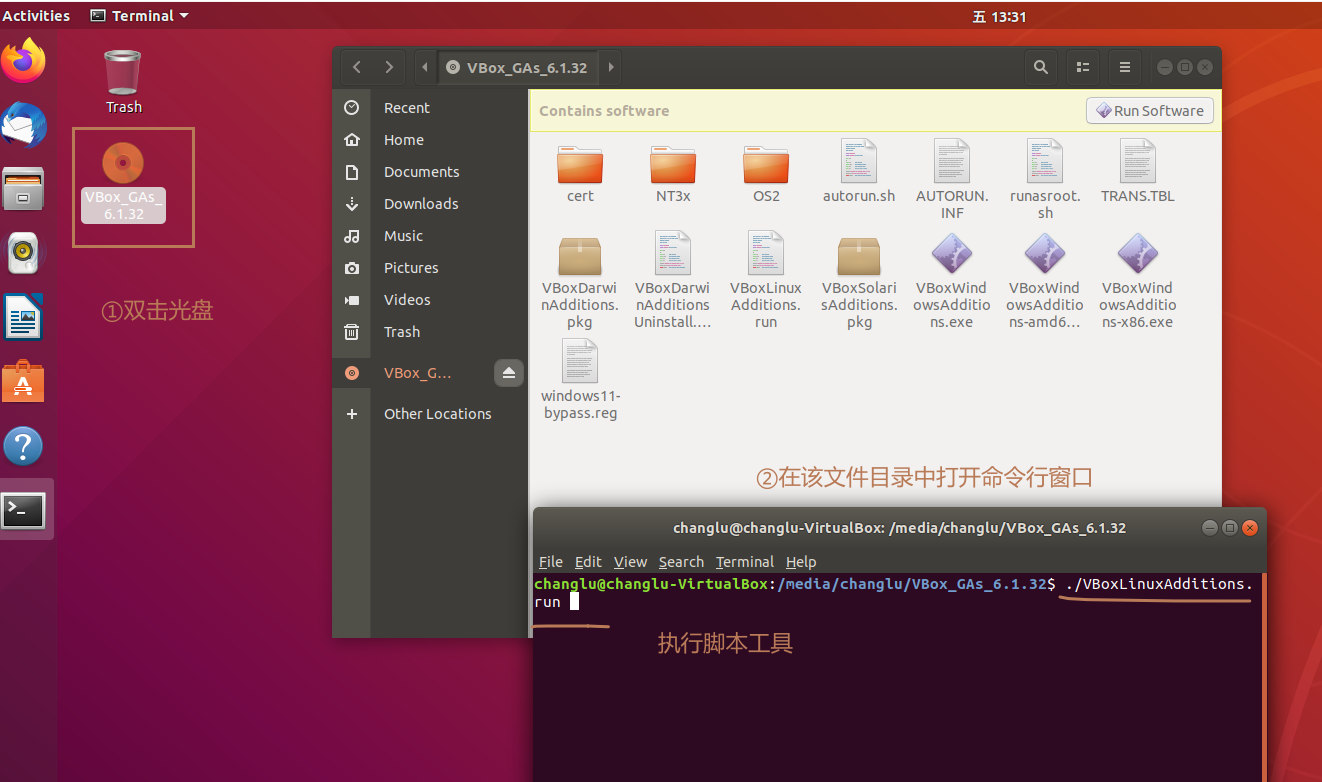Open the Edit menu in terminal
The height and width of the screenshot is (782, 1322).
tap(588, 562)
